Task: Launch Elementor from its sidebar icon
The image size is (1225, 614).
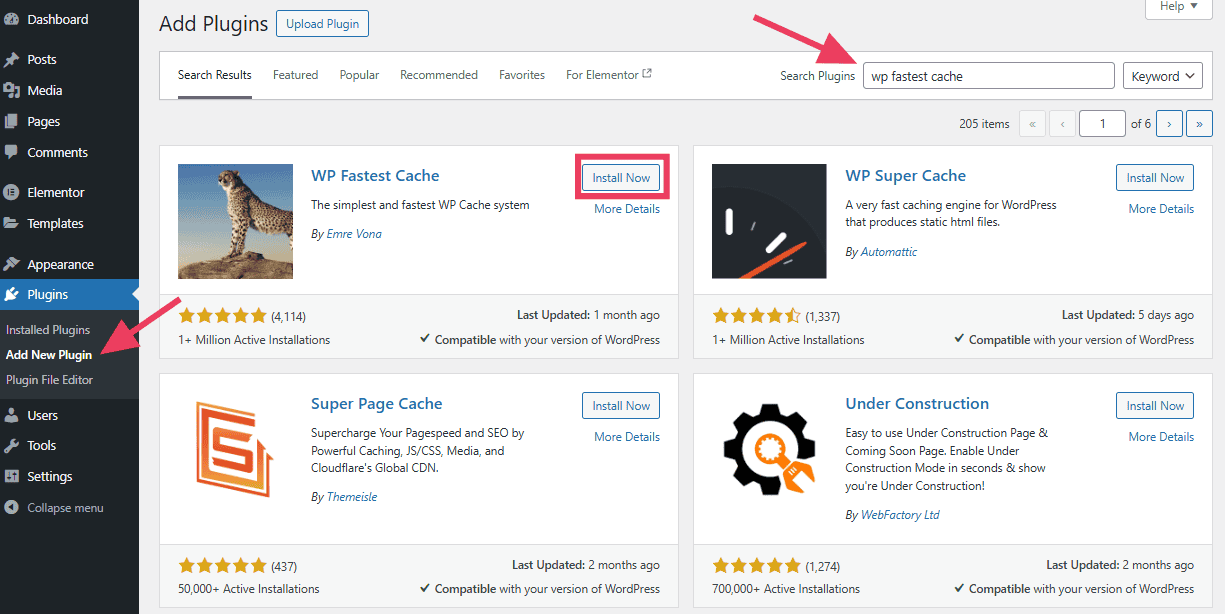Action: (x=14, y=191)
